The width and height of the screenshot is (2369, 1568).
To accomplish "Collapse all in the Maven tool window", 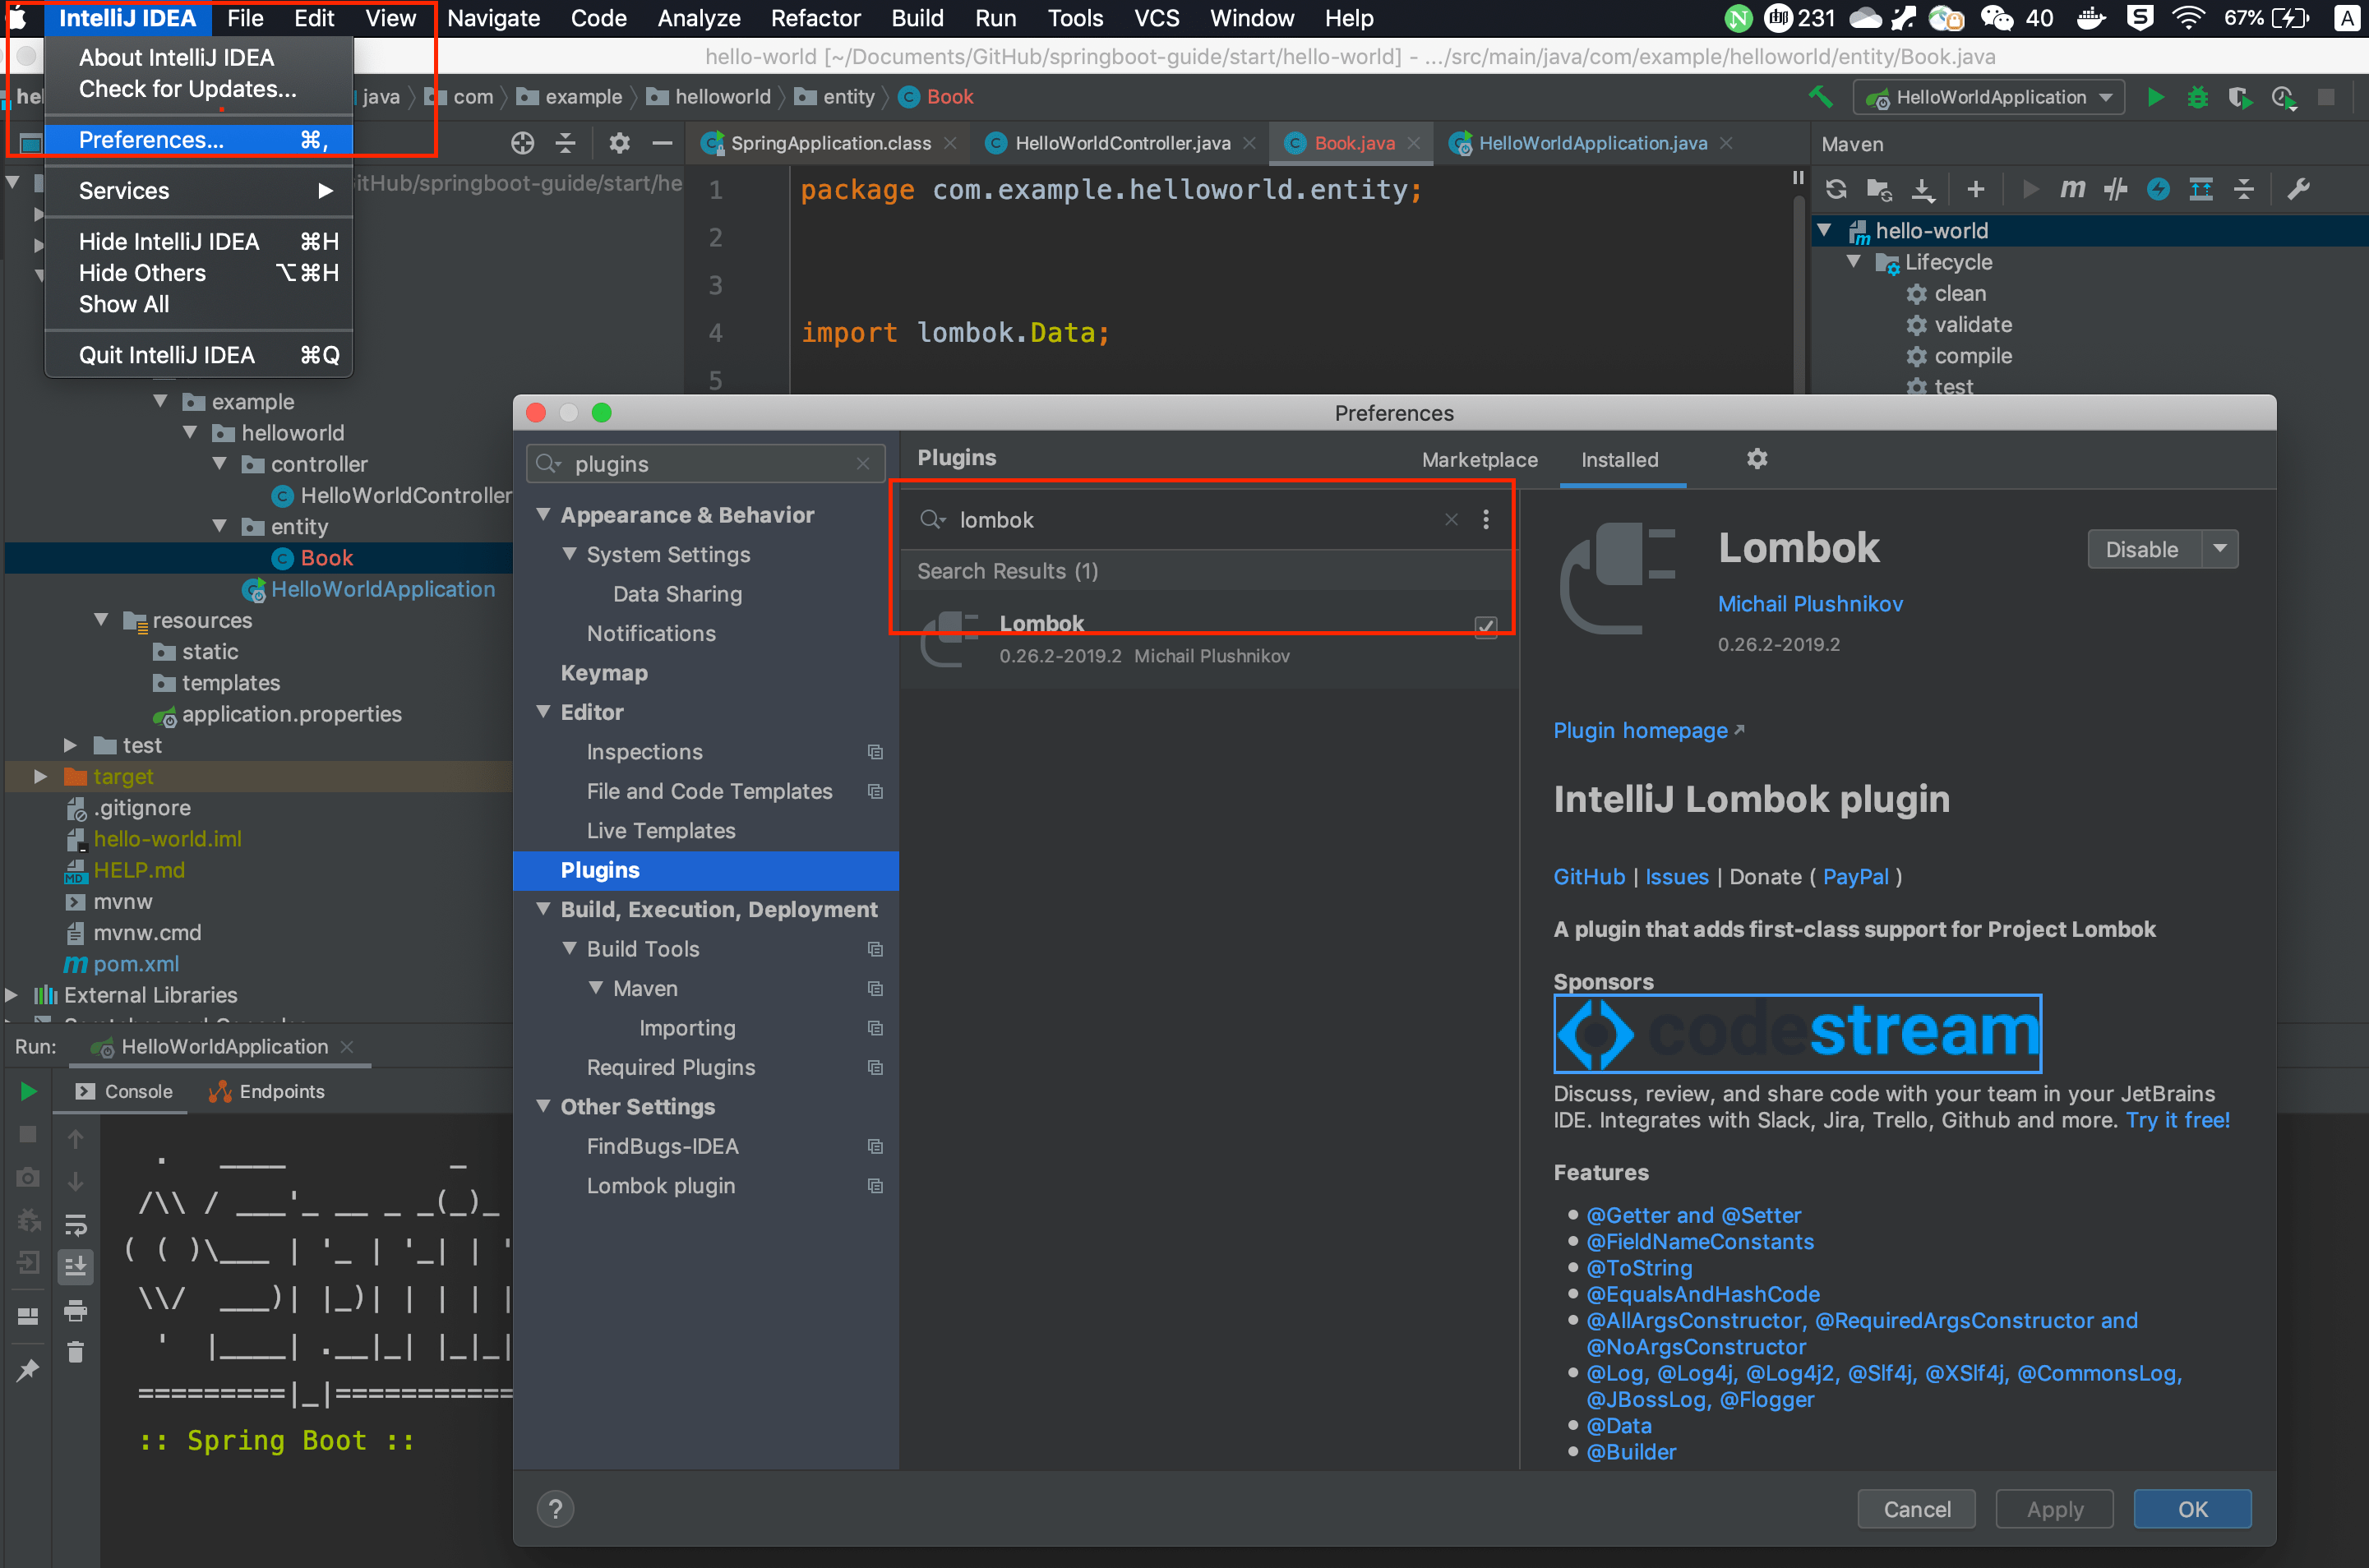I will (2244, 189).
